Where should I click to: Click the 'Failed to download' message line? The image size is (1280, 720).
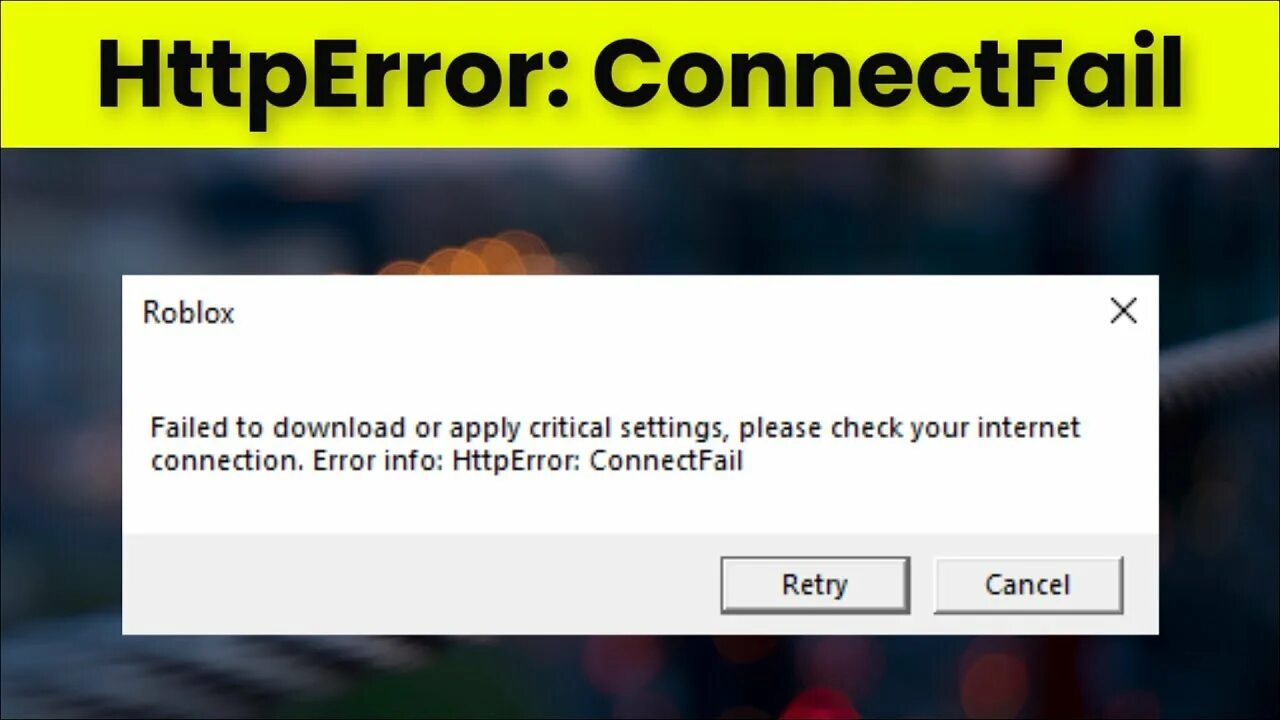coord(615,429)
